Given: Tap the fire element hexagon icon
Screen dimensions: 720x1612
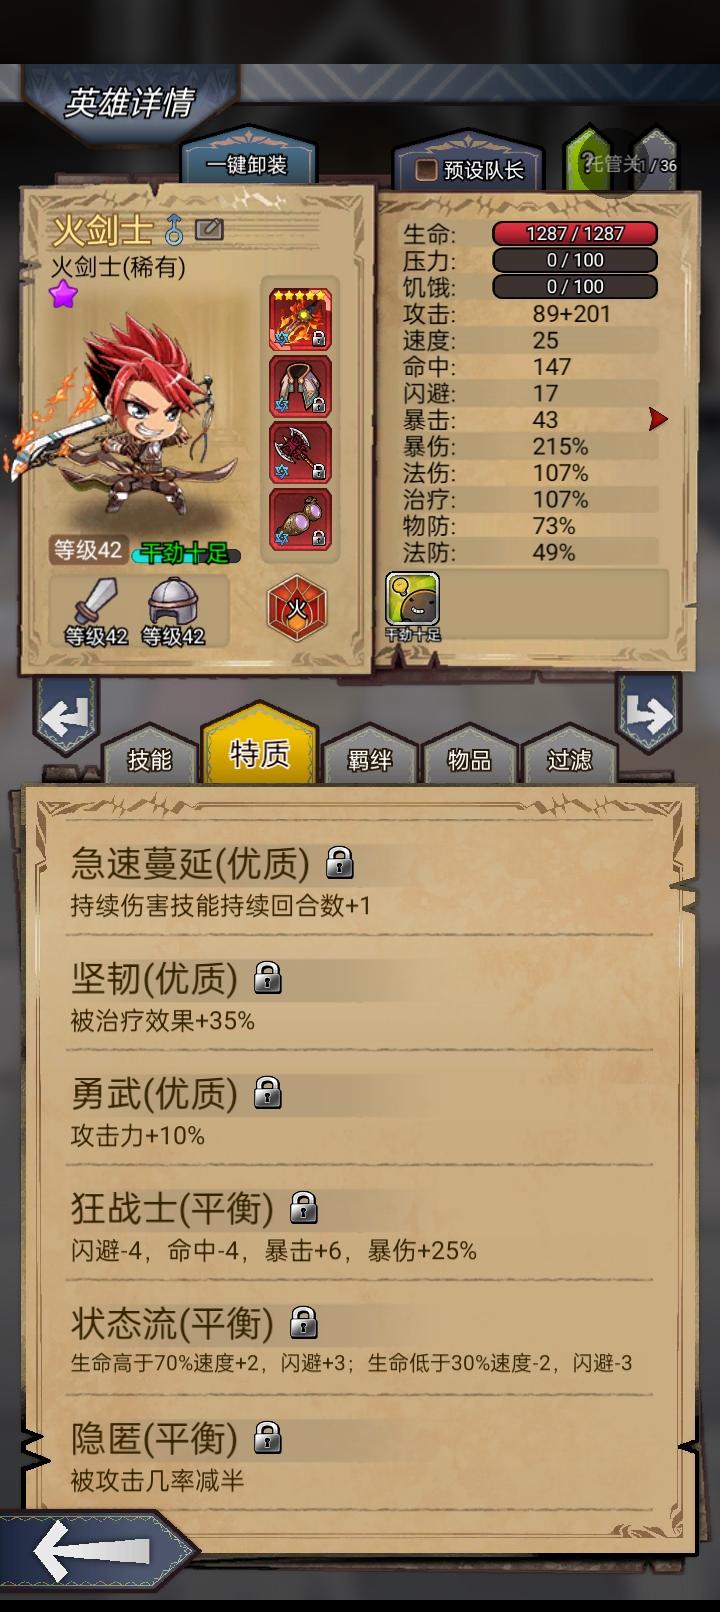Looking at the screenshot, I should [297, 607].
